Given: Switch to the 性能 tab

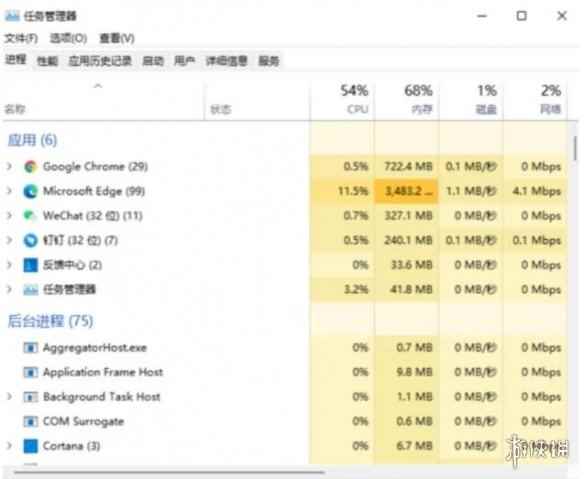Looking at the screenshot, I should click(x=47, y=61).
